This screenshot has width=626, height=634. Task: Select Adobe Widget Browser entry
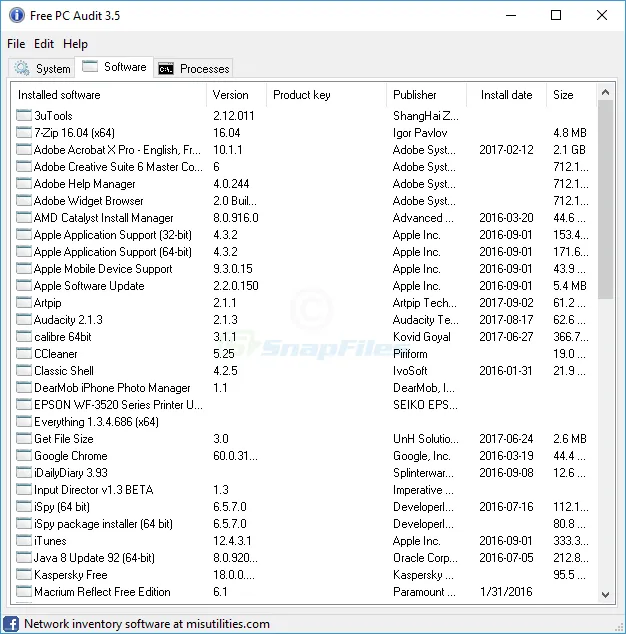(x=89, y=201)
